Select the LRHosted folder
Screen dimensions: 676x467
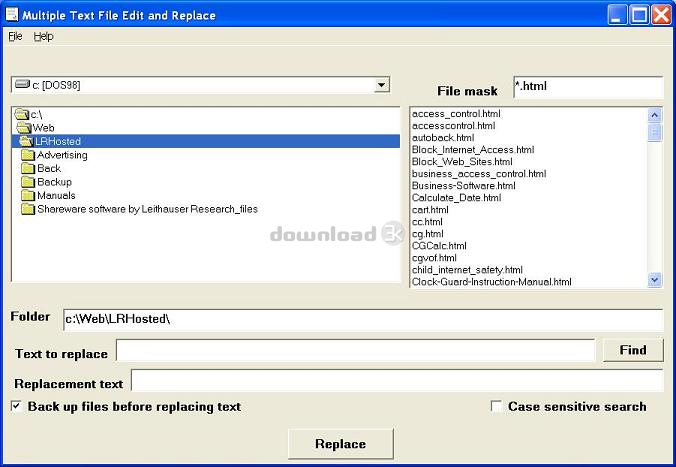coord(206,141)
